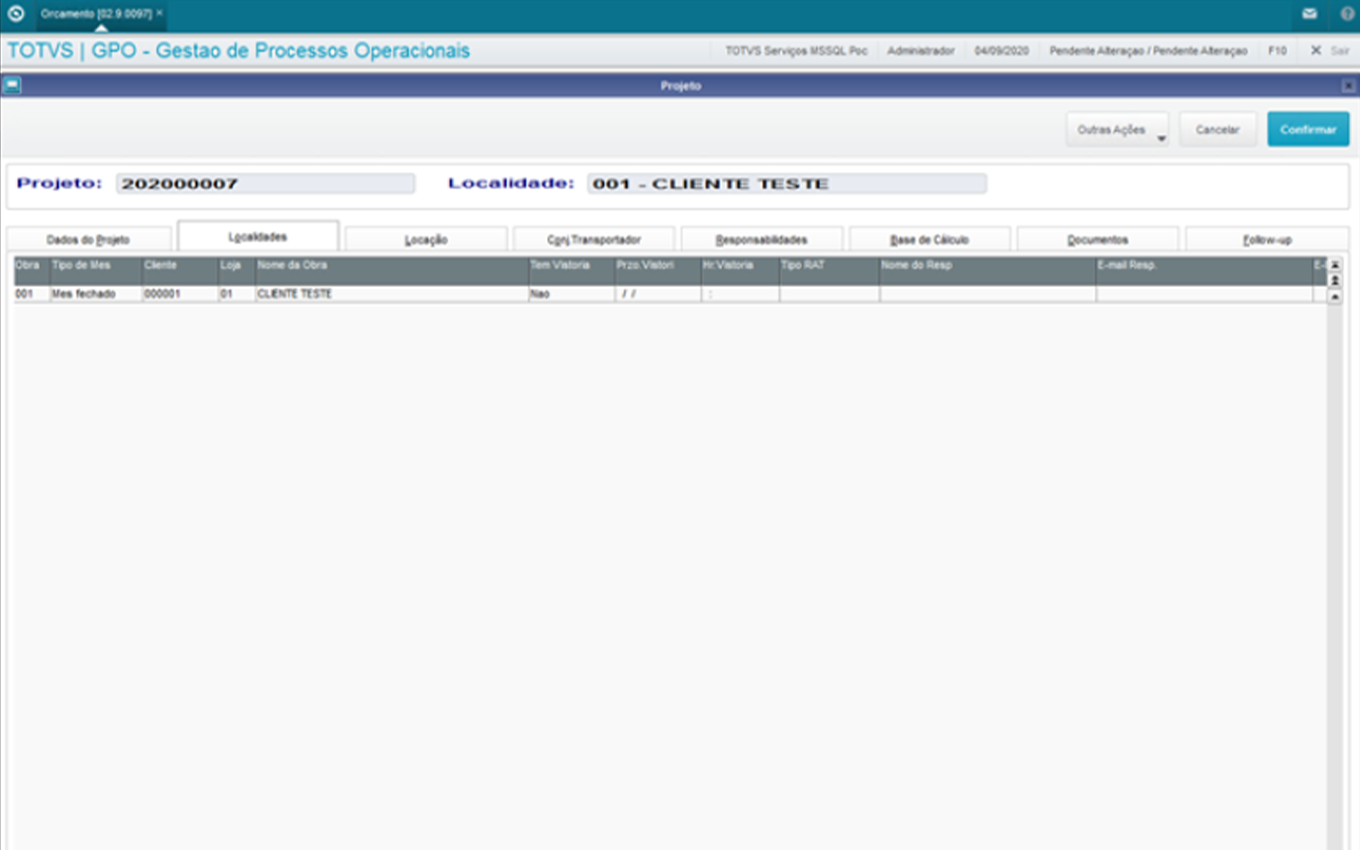Click the page-up double arrow in grid
Viewport: 1360px width, 850px height.
pos(1334,281)
